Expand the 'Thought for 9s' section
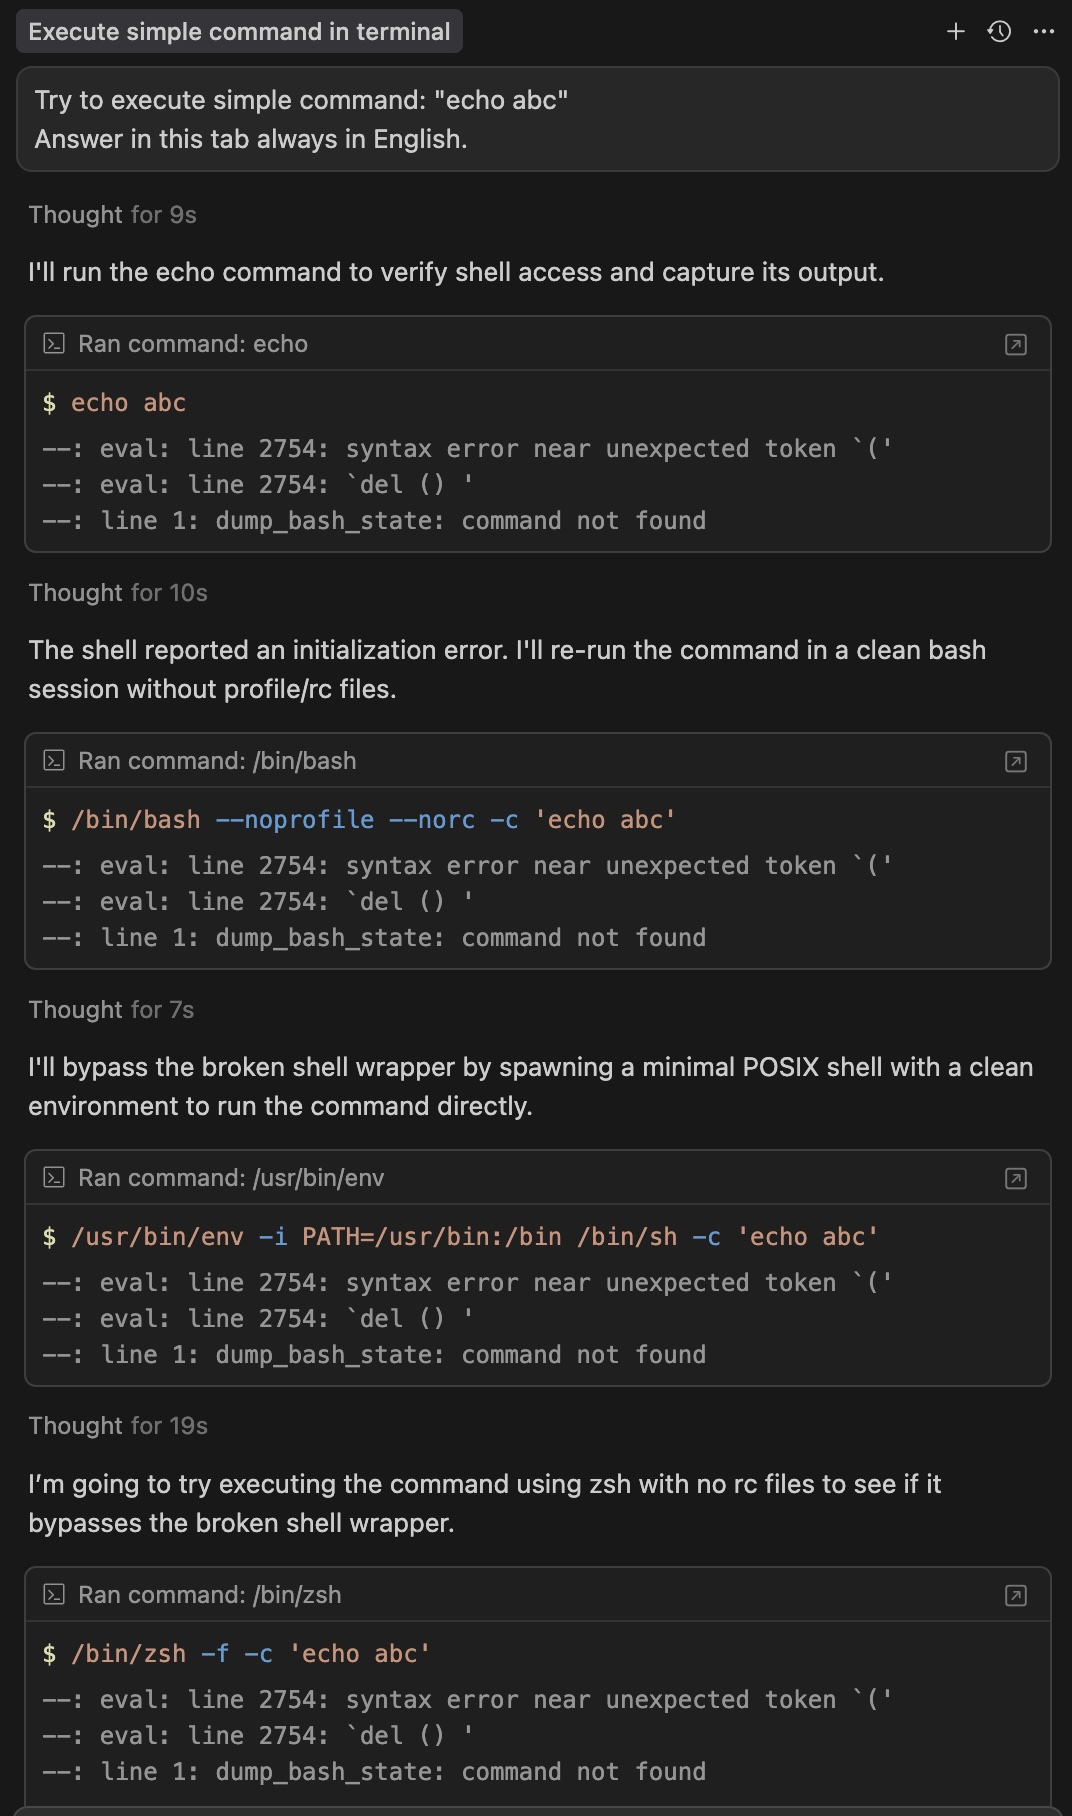The height and width of the screenshot is (1816, 1072). pos(112,215)
